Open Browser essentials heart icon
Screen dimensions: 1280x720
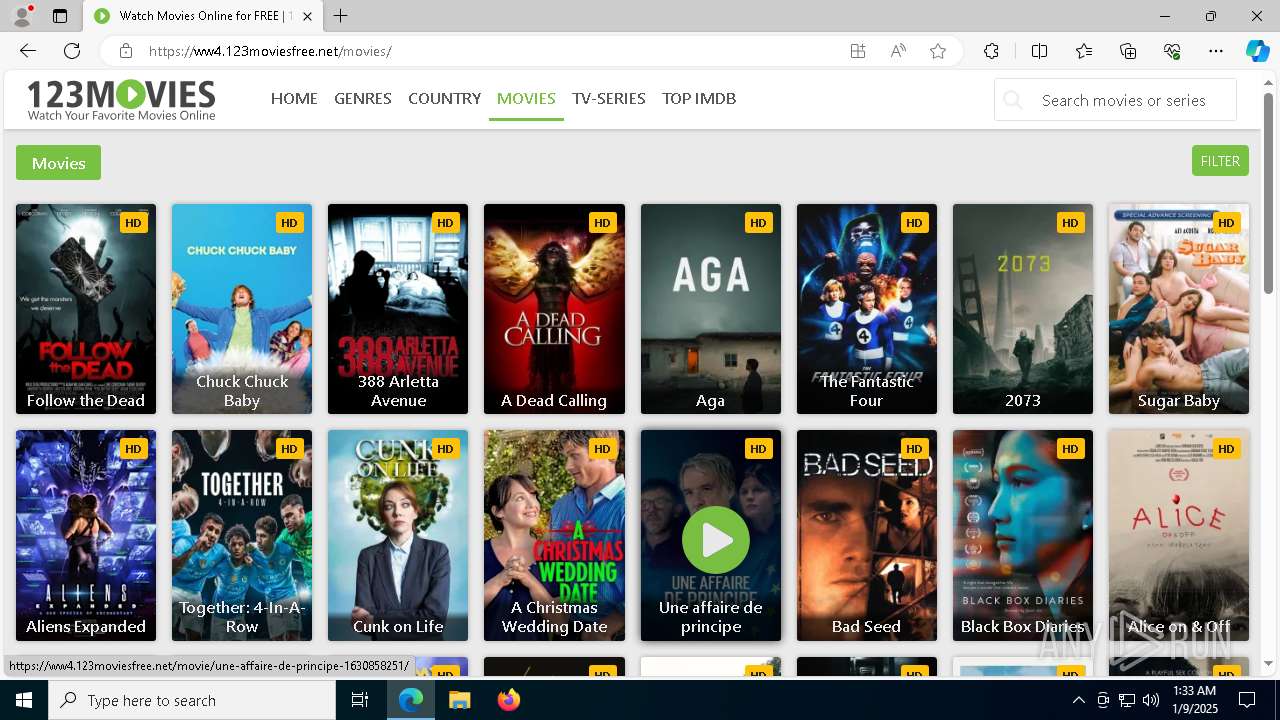(x=1172, y=51)
